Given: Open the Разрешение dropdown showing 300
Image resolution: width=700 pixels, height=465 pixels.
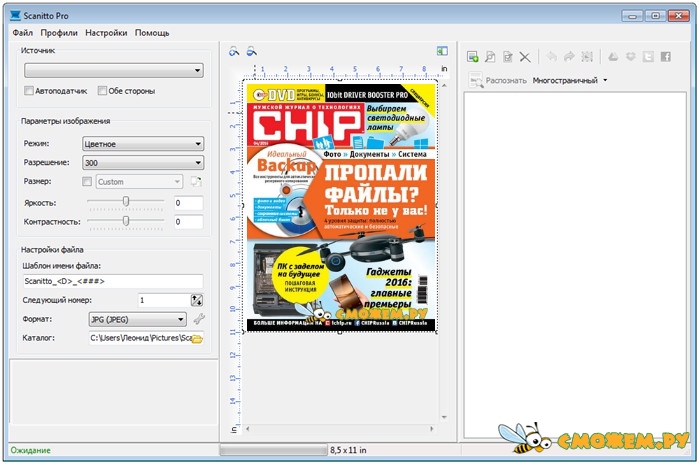Looking at the screenshot, I should coord(143,162).
